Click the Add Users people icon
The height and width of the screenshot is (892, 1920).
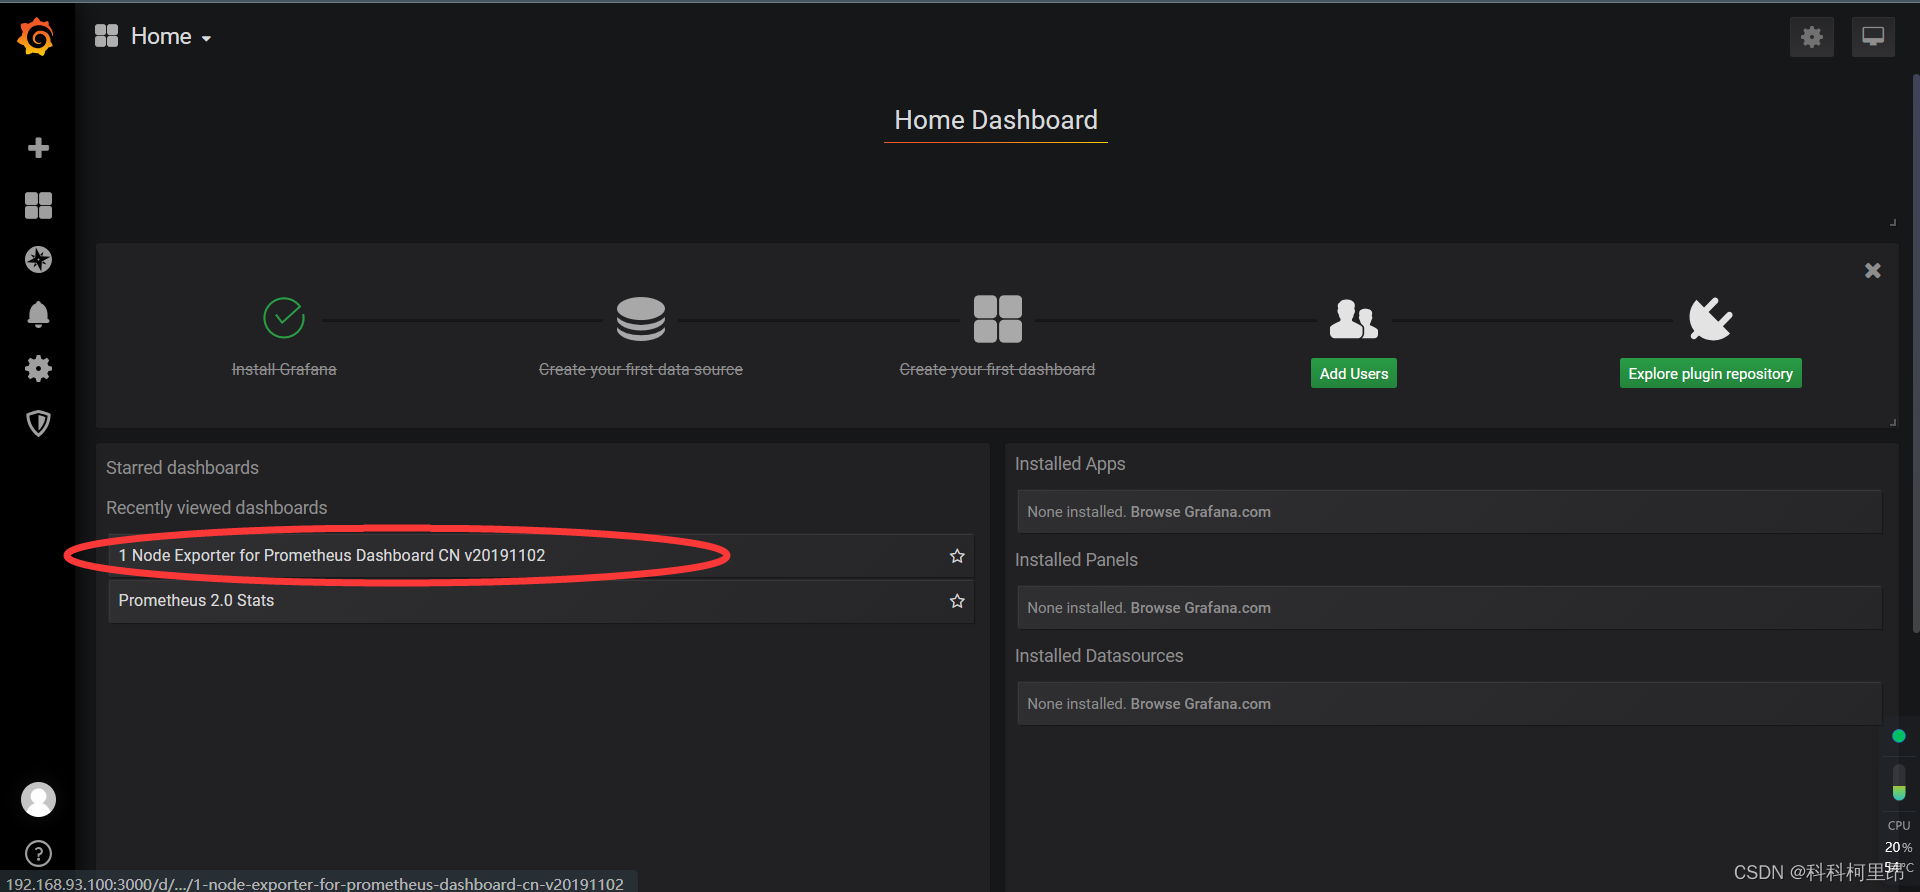coord(1354,319)
